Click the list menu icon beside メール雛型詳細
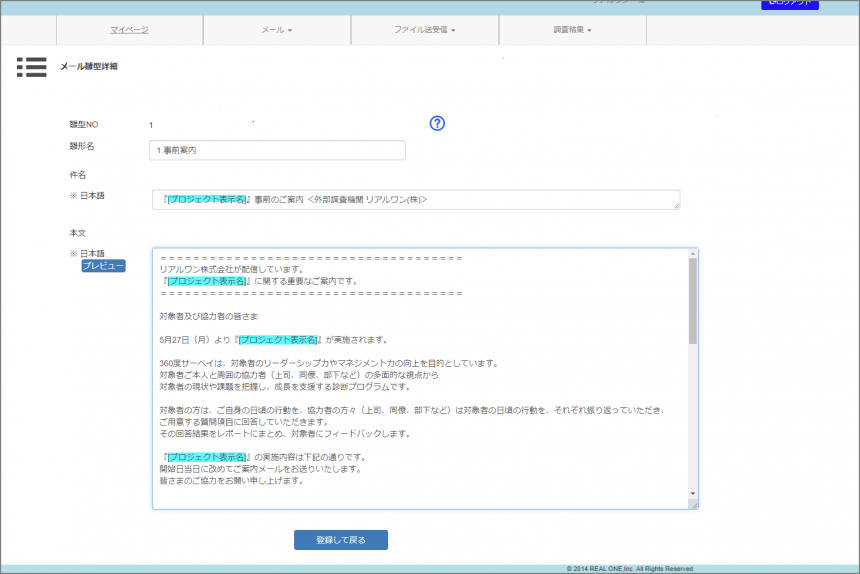Screen dimensions: 860x574 point(31,67)
